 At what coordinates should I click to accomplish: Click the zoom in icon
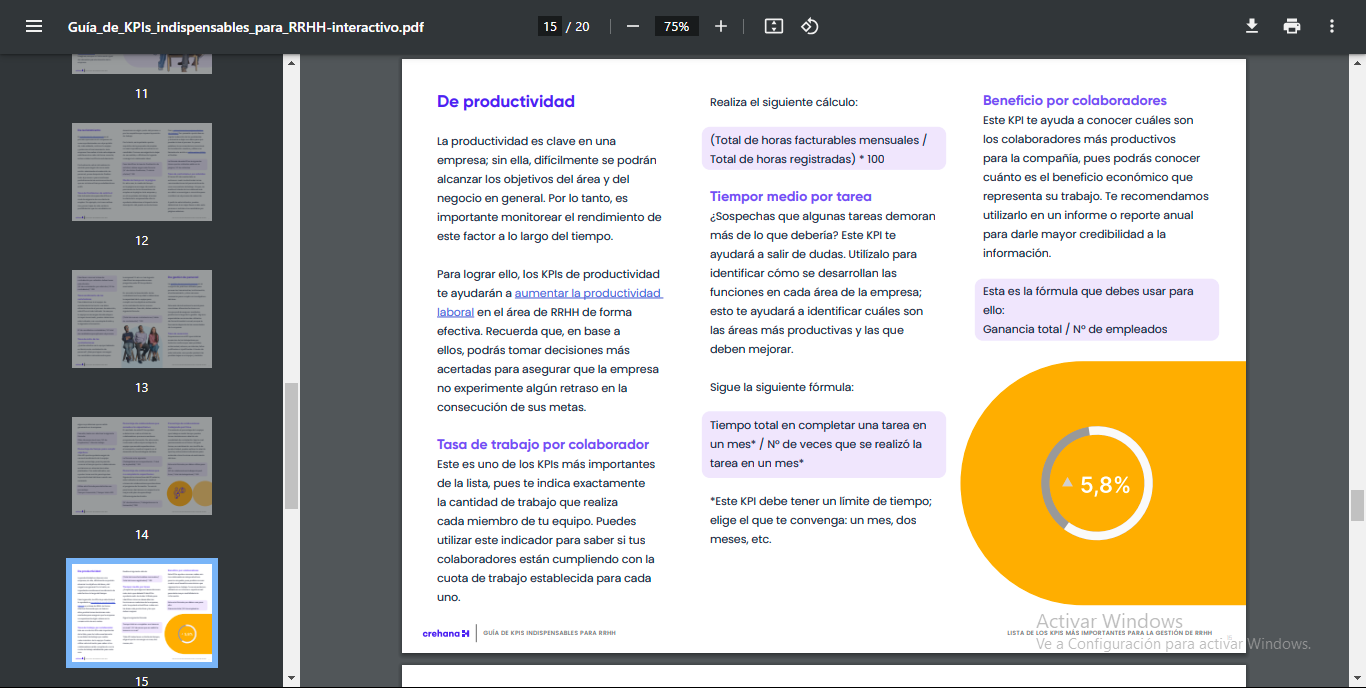click(721, 27)
